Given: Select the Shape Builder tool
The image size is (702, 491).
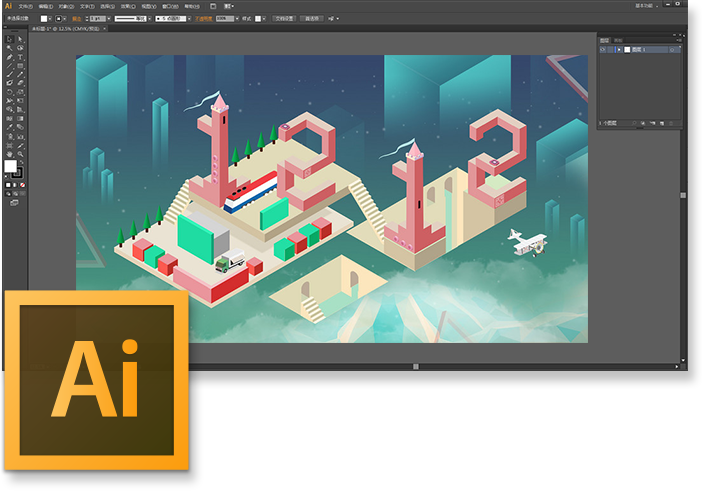Looking at the screenshot, I should pyautogui.click(x=9, y=109).
